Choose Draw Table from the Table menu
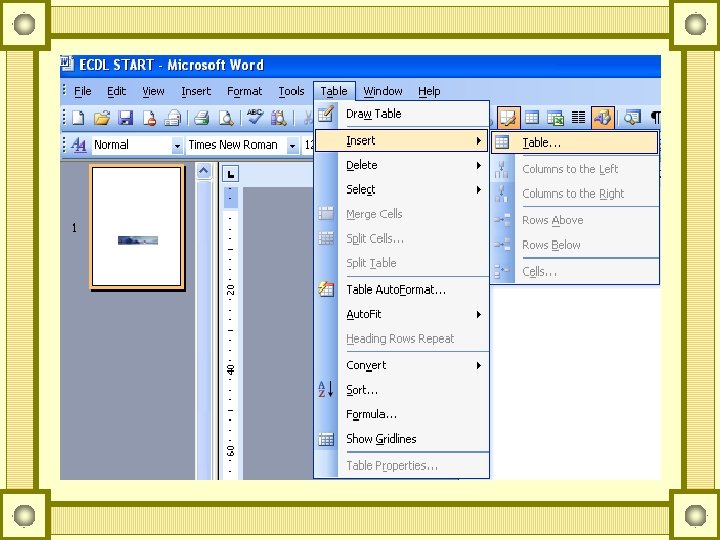The width and height of the screenshot is (720, 540). 402,114
